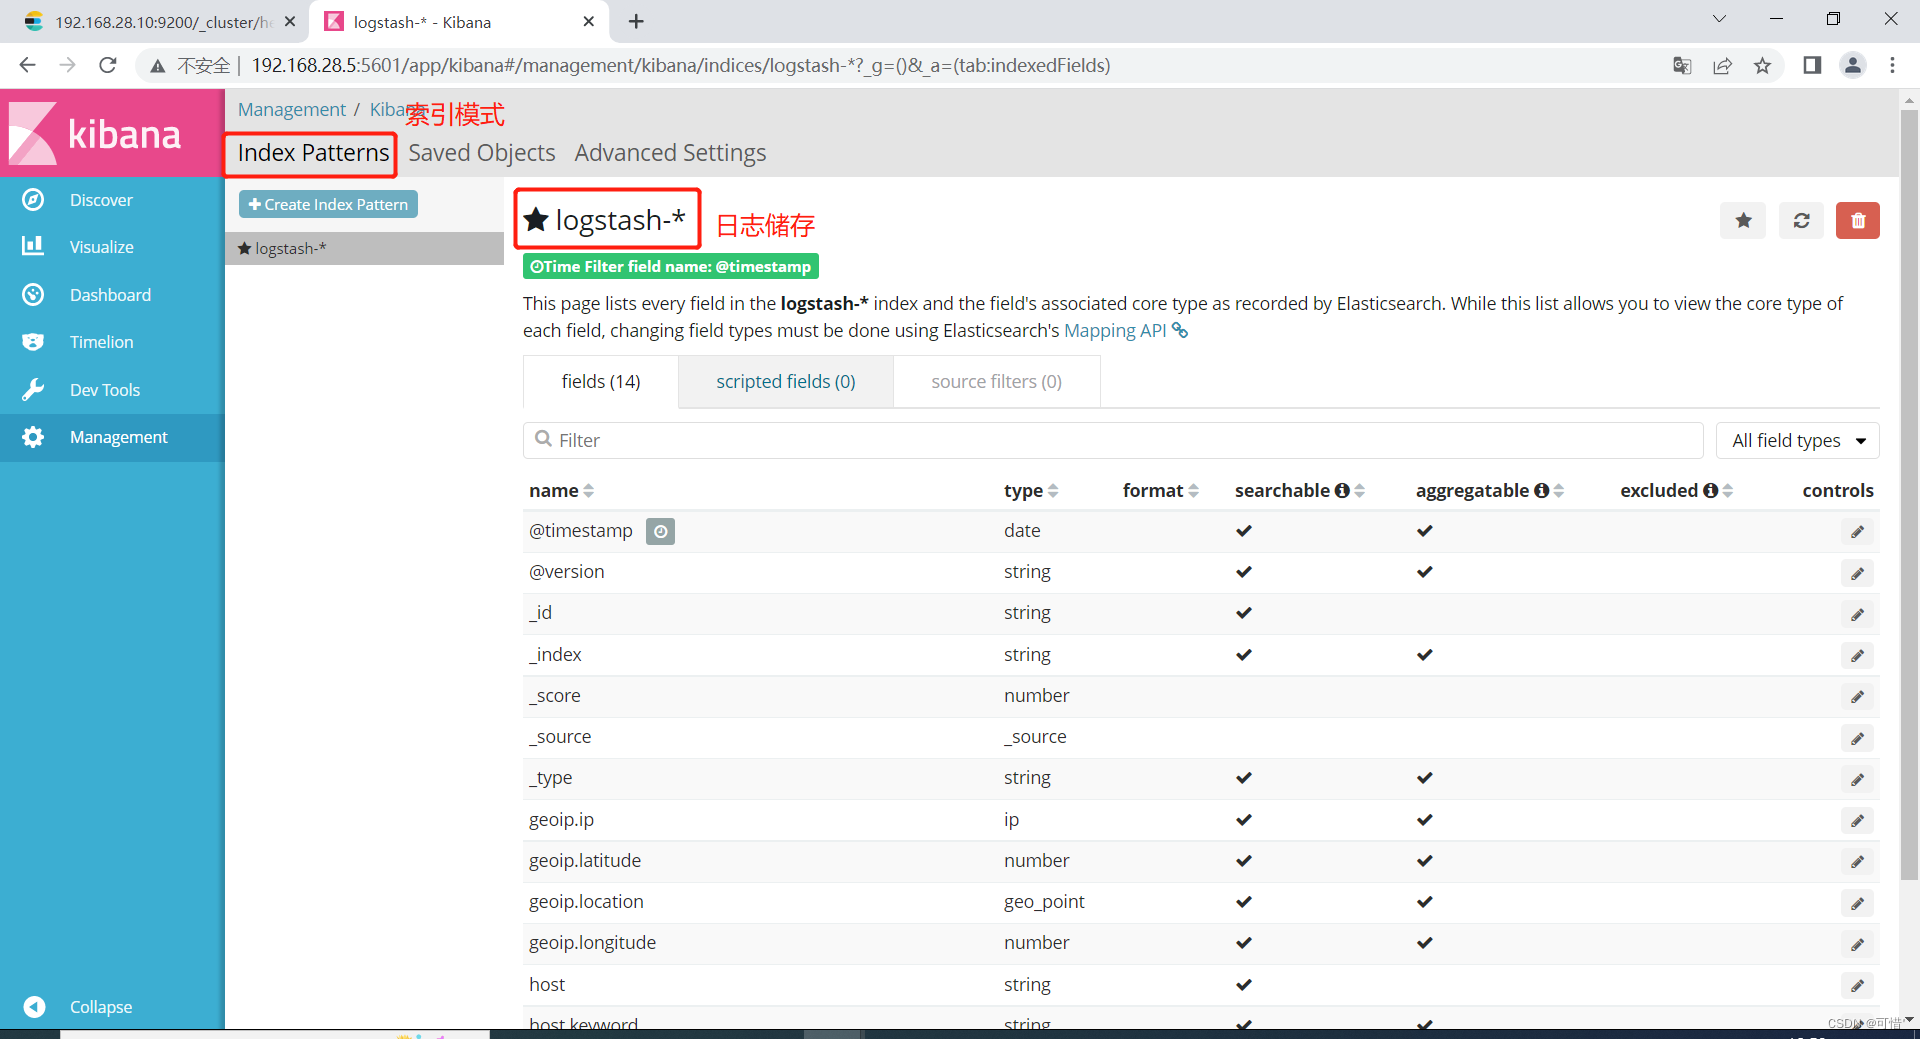Collapse the Kibana sidebar
The image size is (1920, 1039).
tap(100, 1006)
